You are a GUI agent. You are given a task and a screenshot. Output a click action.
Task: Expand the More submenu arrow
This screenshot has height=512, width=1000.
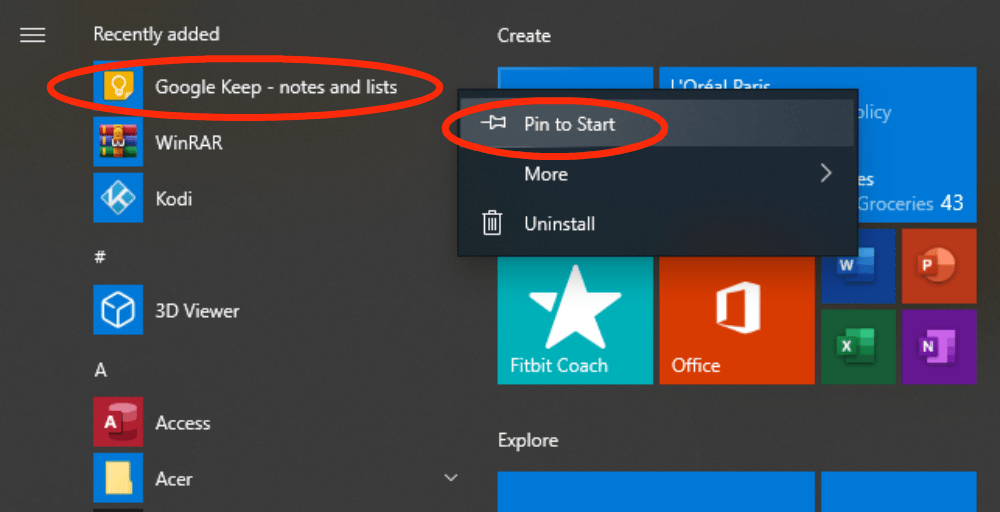click(x=827, y=173)
